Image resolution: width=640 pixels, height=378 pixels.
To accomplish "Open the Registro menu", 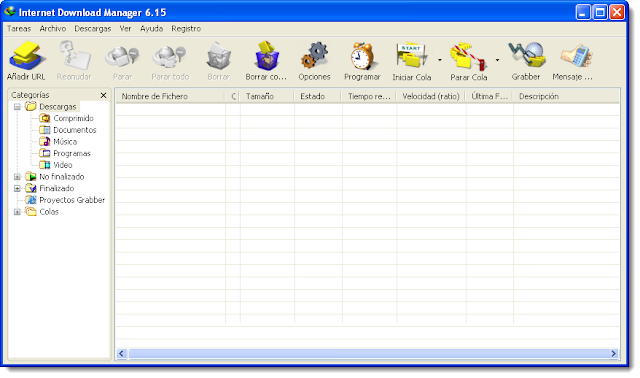I will click(186, 29).
